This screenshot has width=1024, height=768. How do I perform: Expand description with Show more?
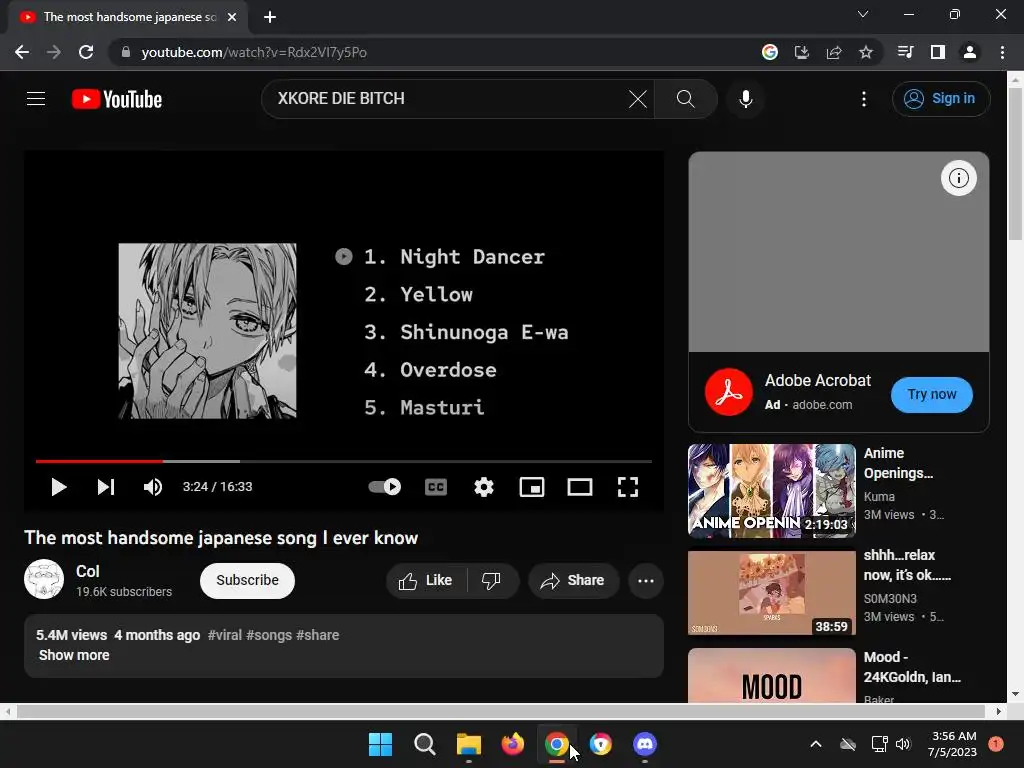pos(74,655)
